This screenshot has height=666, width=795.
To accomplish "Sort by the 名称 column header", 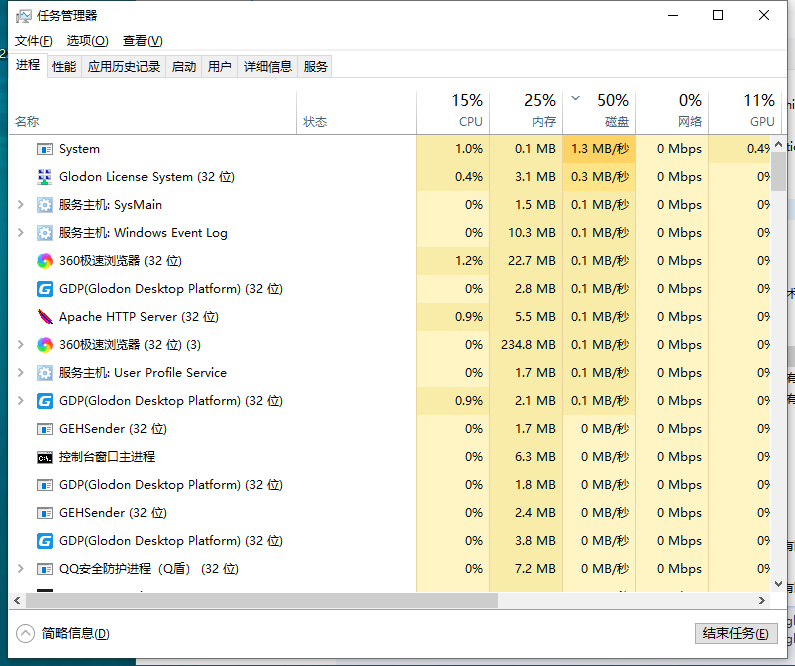I will point(152,113).
